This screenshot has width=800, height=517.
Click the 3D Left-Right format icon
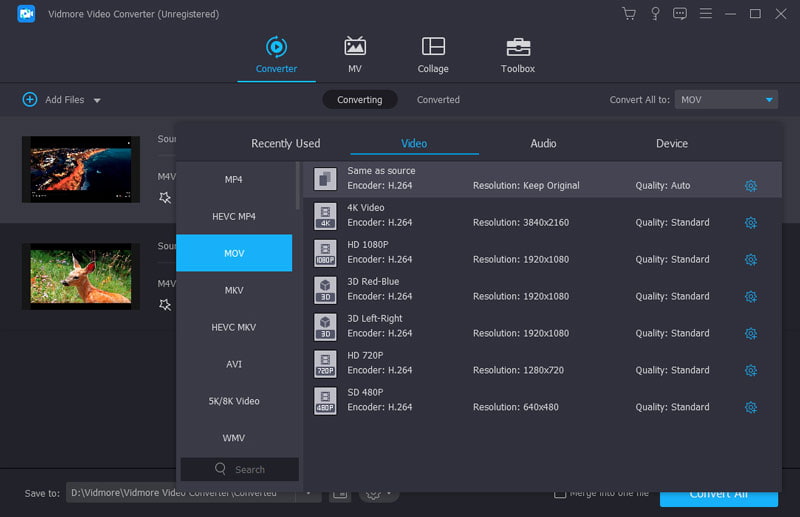tap(325, 327)
